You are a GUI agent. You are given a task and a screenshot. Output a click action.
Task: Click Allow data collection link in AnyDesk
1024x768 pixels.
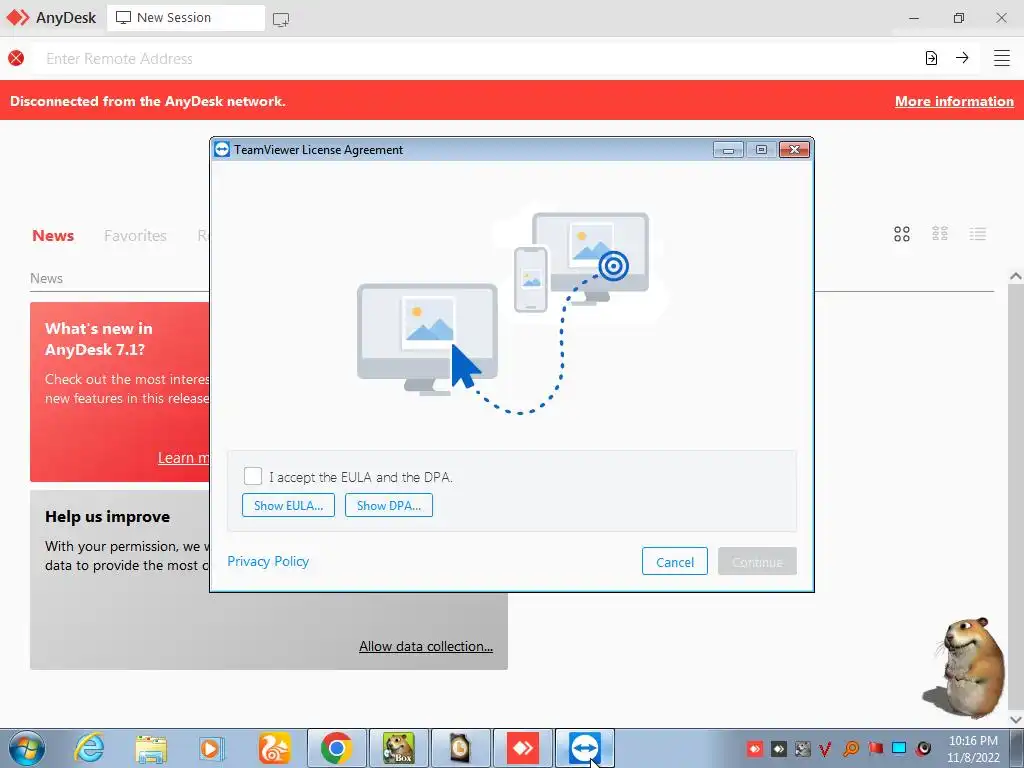tap(426, 646)
